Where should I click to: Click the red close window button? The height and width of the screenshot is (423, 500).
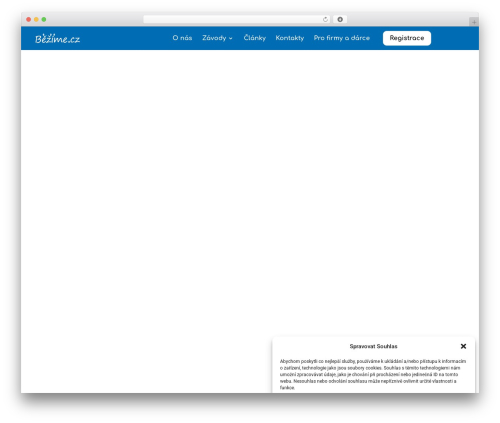(29, 19)
